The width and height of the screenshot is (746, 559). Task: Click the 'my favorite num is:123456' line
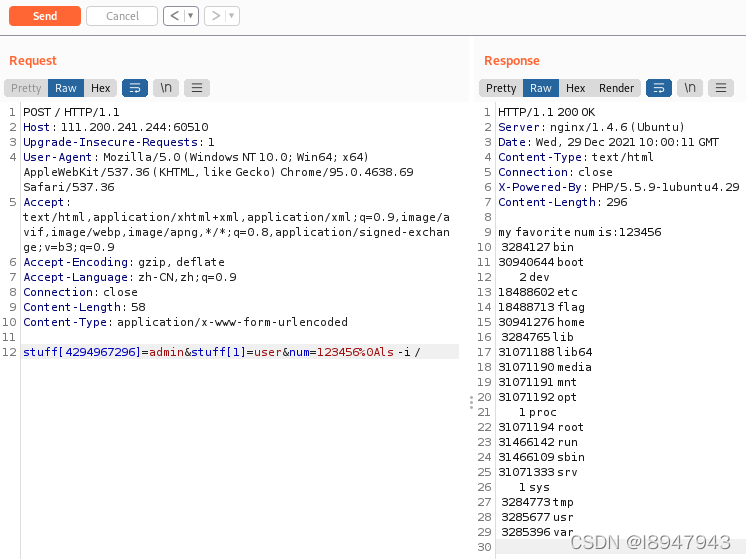(x=579, y=232)
